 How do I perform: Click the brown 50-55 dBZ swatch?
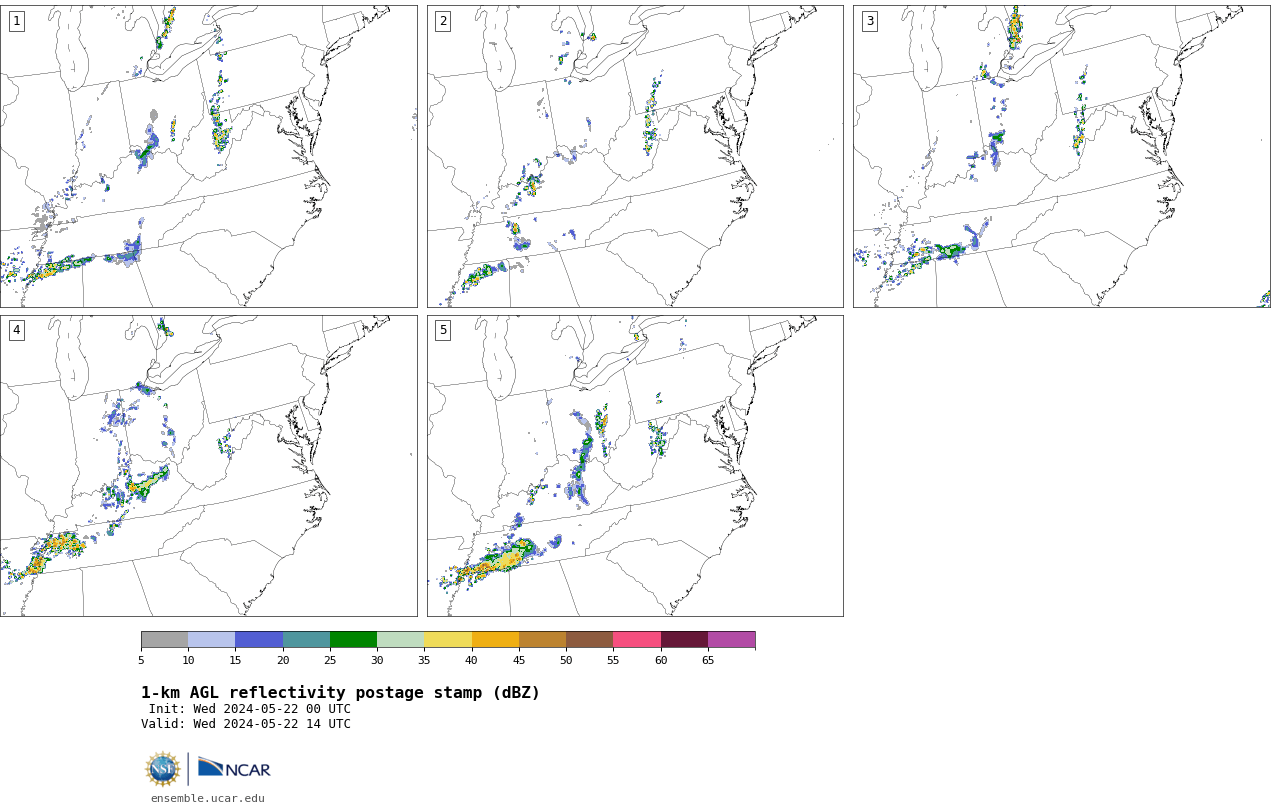tap(590, 640)
